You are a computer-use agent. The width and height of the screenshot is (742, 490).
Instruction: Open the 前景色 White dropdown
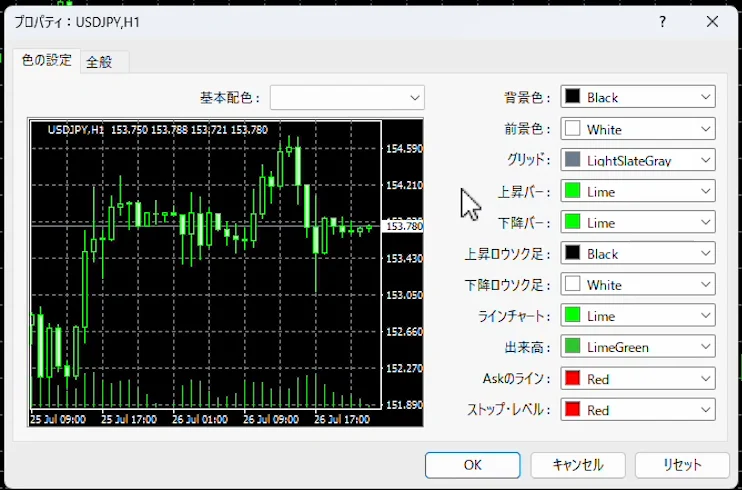pyautogui.click(x=638, y=129)
